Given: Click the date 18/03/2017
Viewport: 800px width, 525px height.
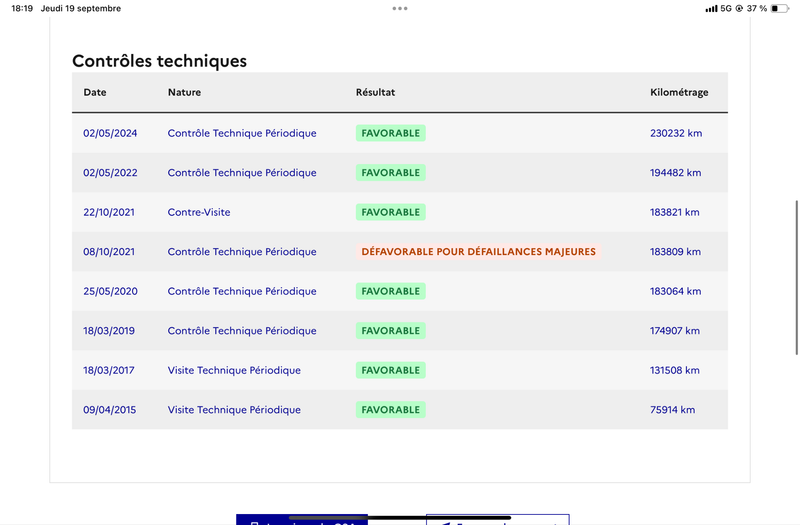Looking at the screenshot, I should pos(109,370).
